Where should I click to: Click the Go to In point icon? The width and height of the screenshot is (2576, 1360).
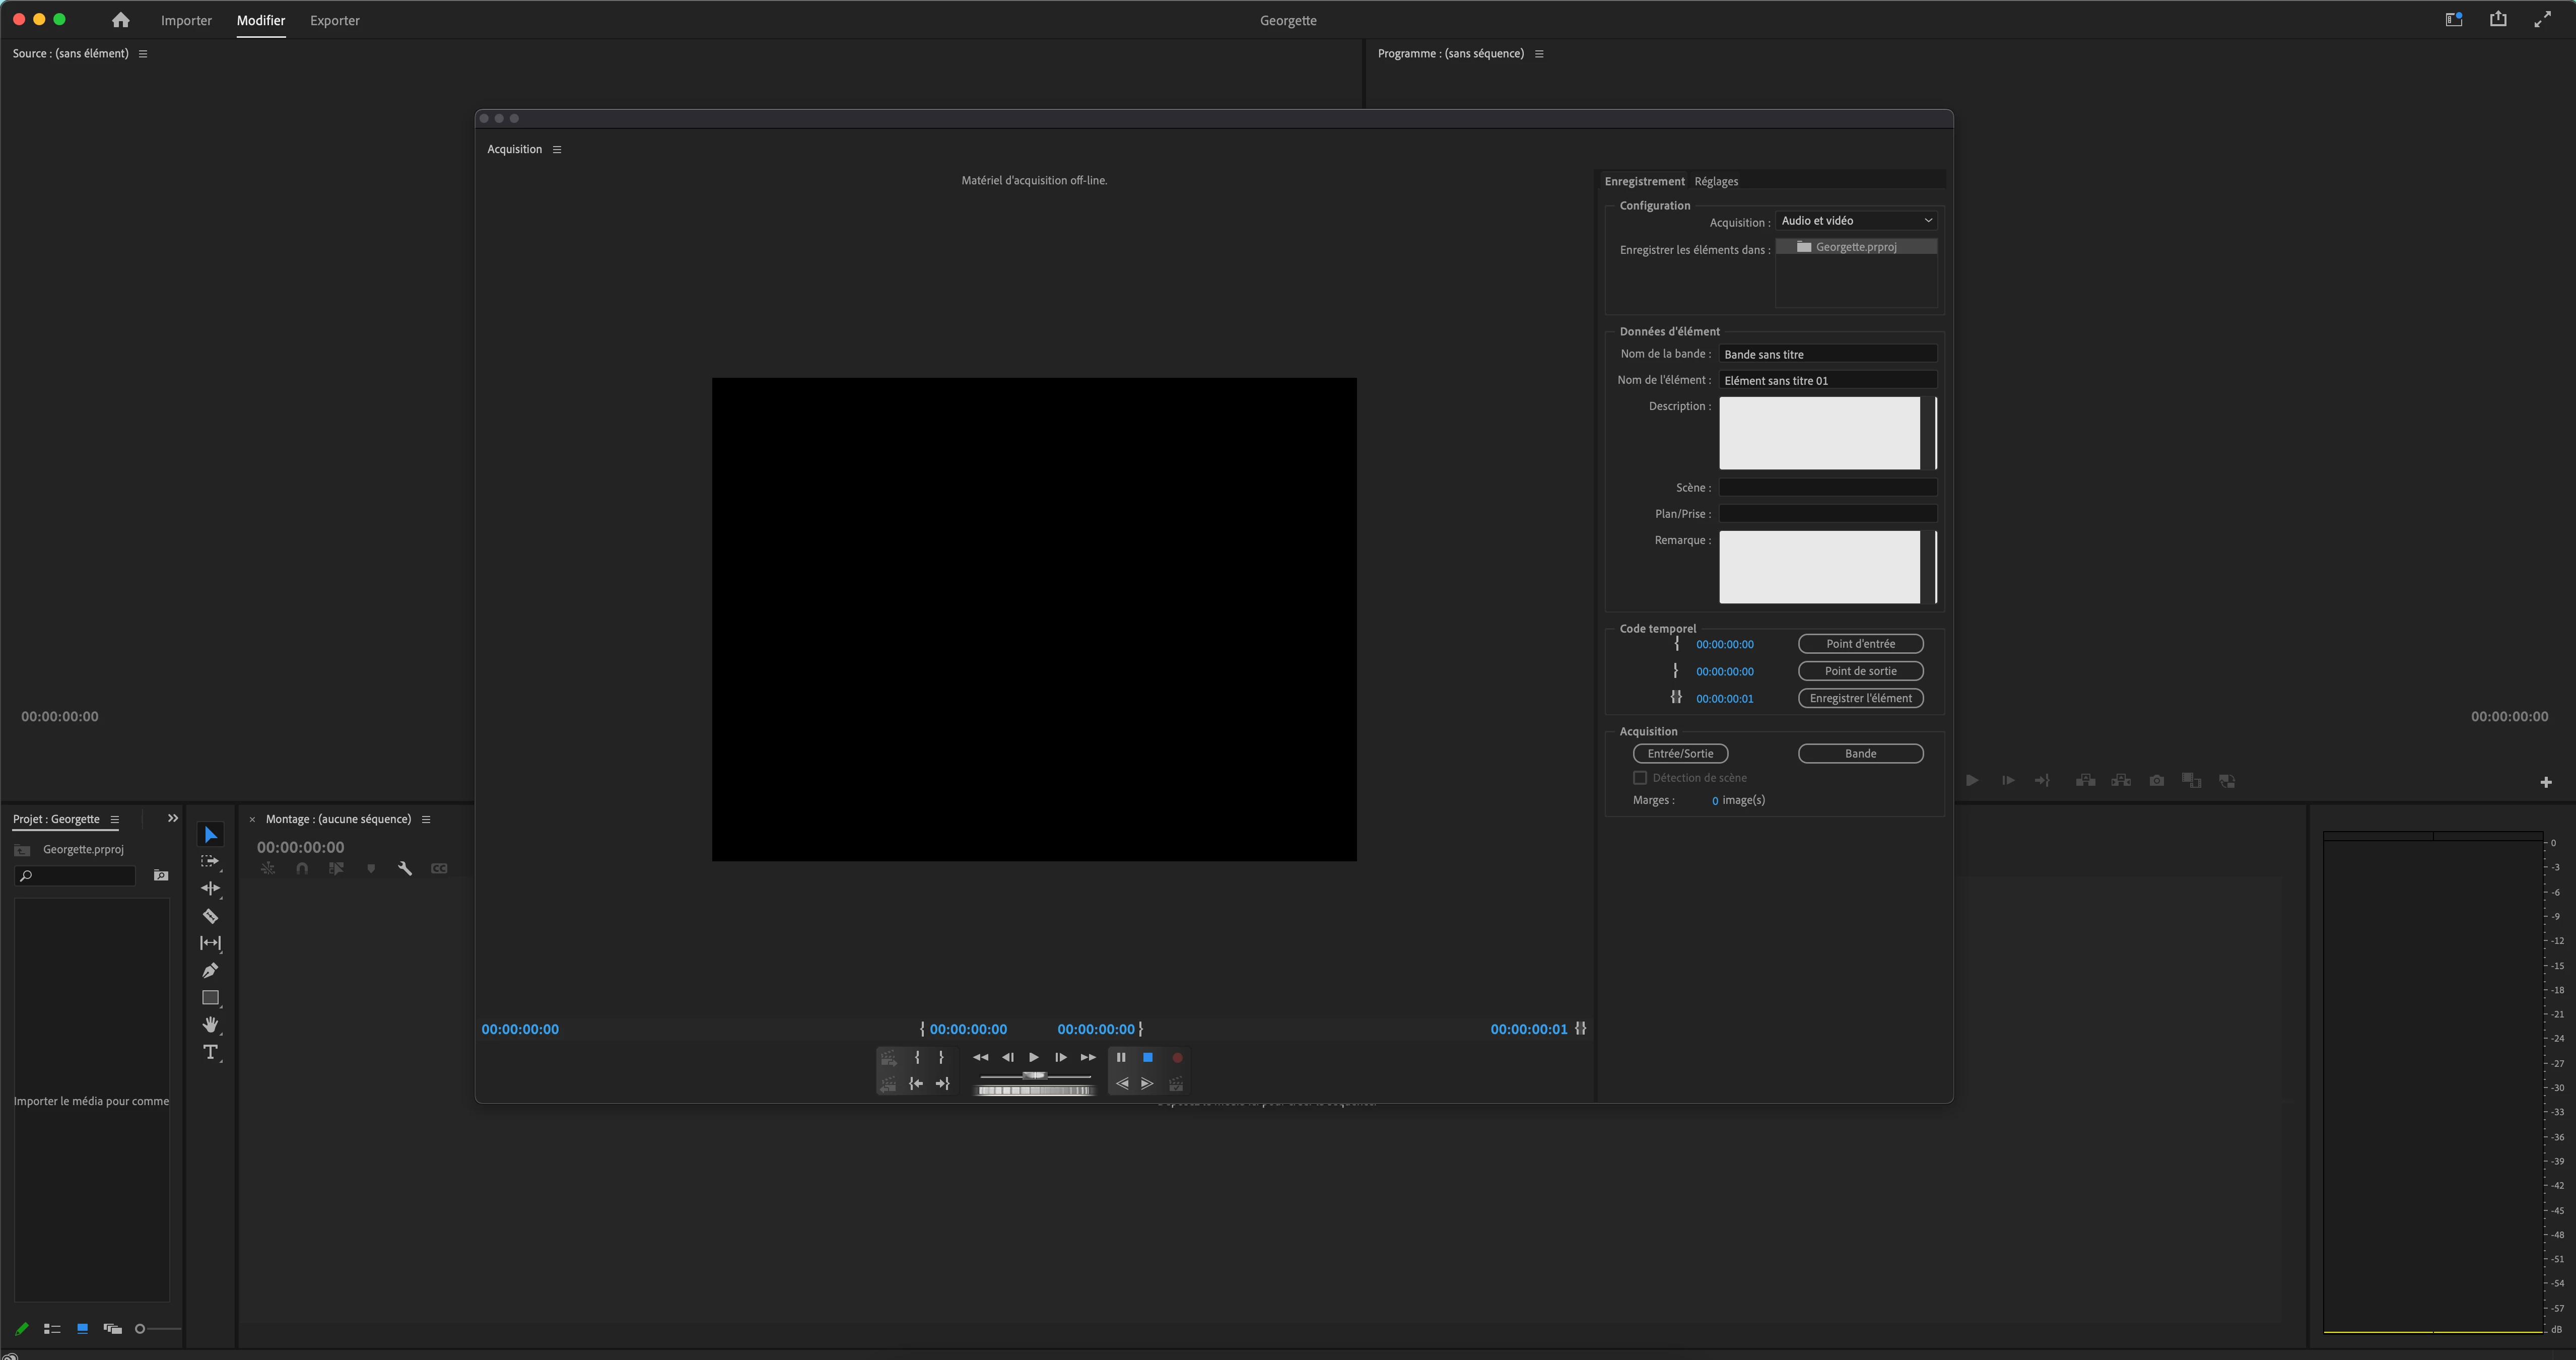[x=915, y=1084]
